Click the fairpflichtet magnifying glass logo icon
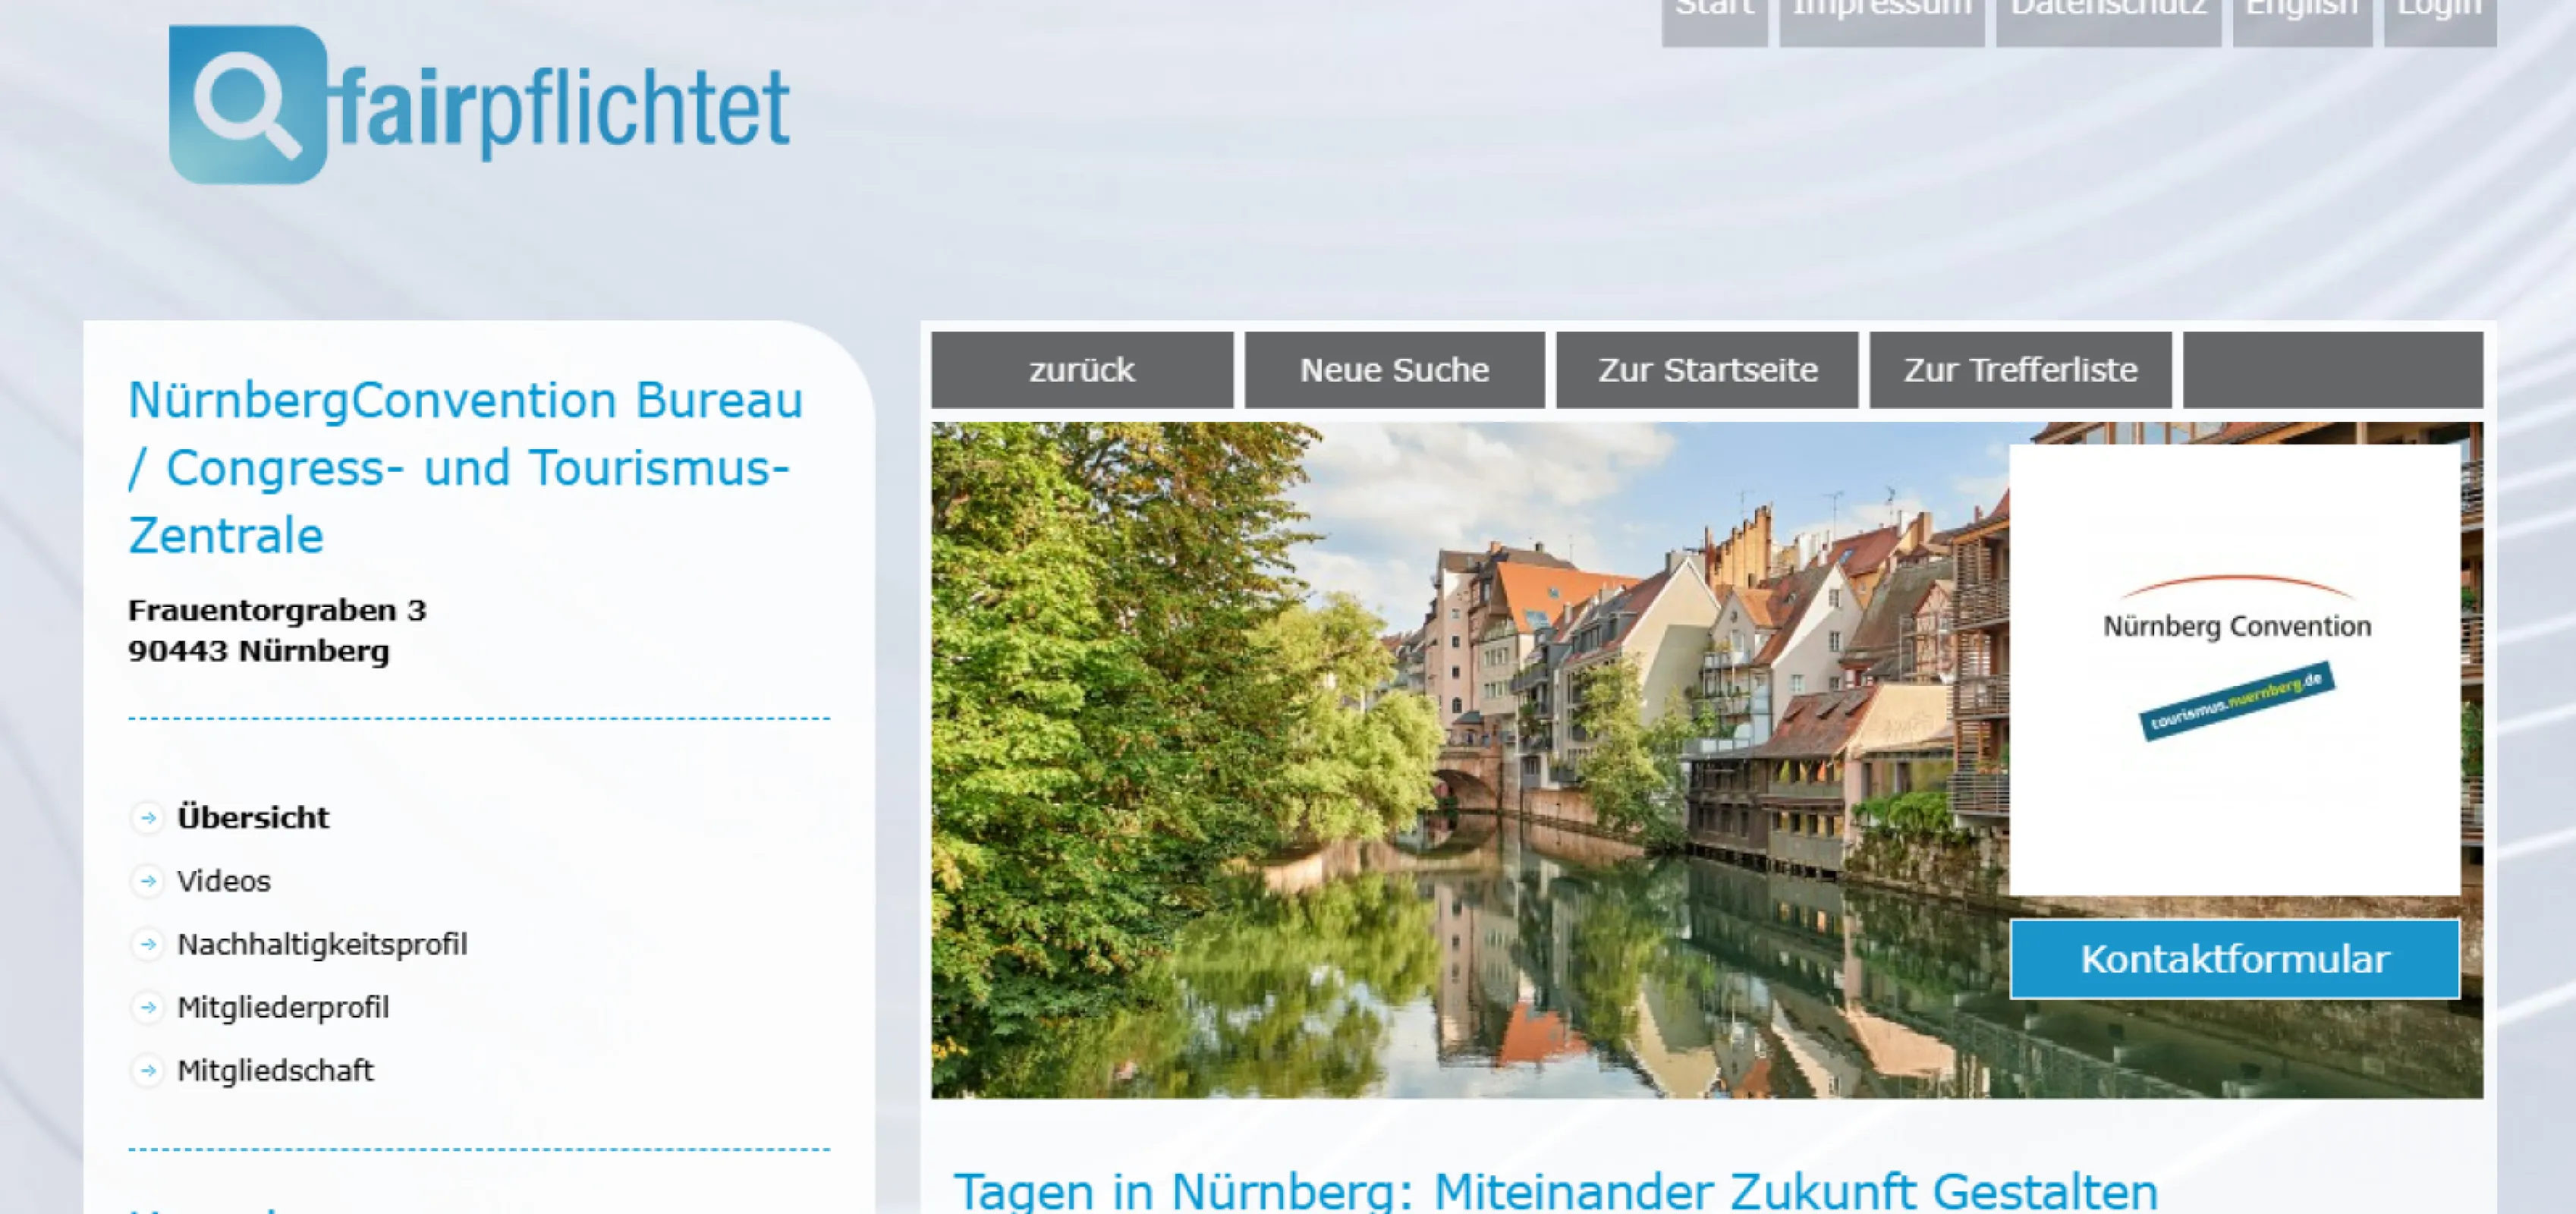The image size is (2576, 1214). click(247, 105)
